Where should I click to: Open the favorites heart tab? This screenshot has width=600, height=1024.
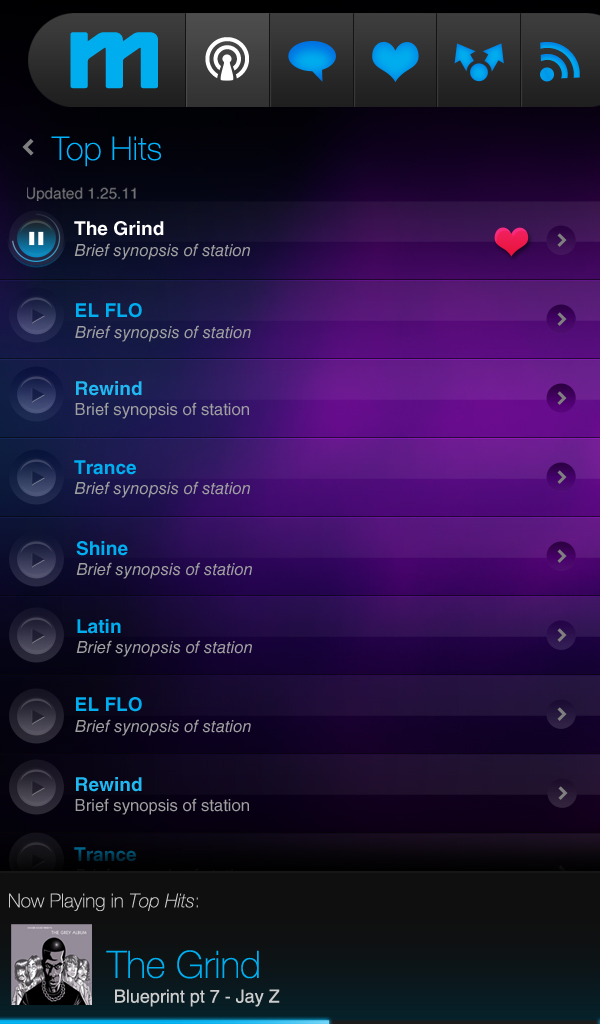(x=395, y=60)
